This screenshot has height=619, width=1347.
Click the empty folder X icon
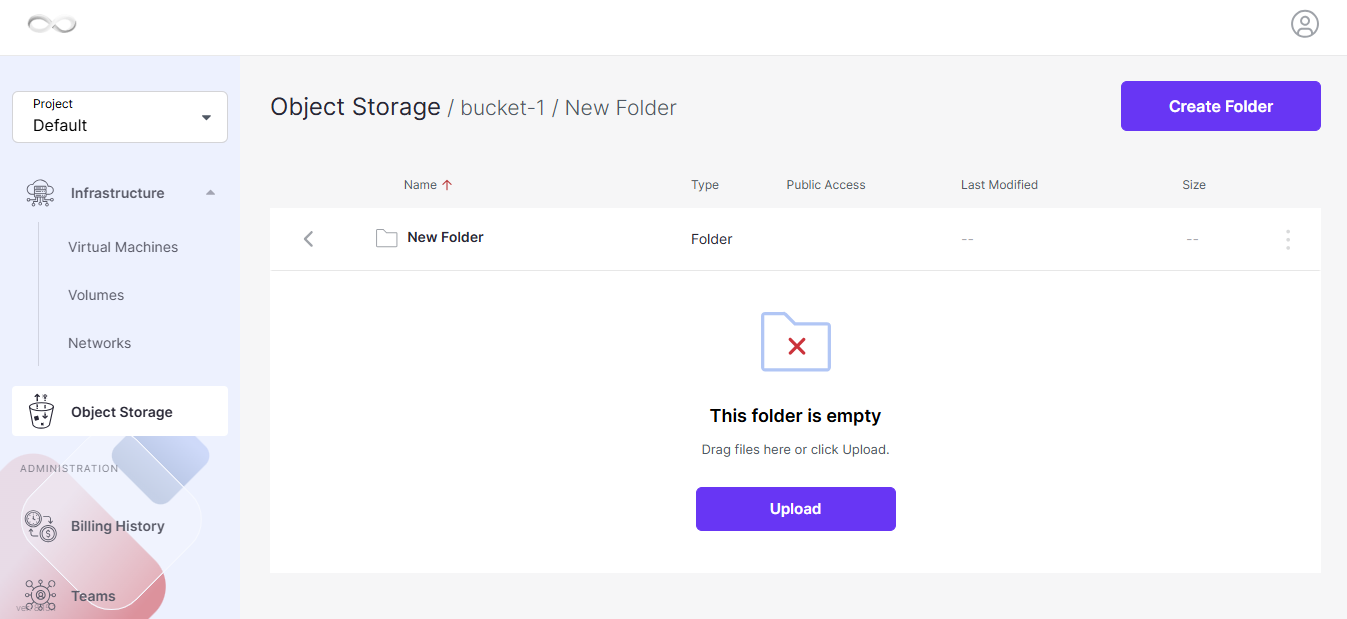(796, 342)
